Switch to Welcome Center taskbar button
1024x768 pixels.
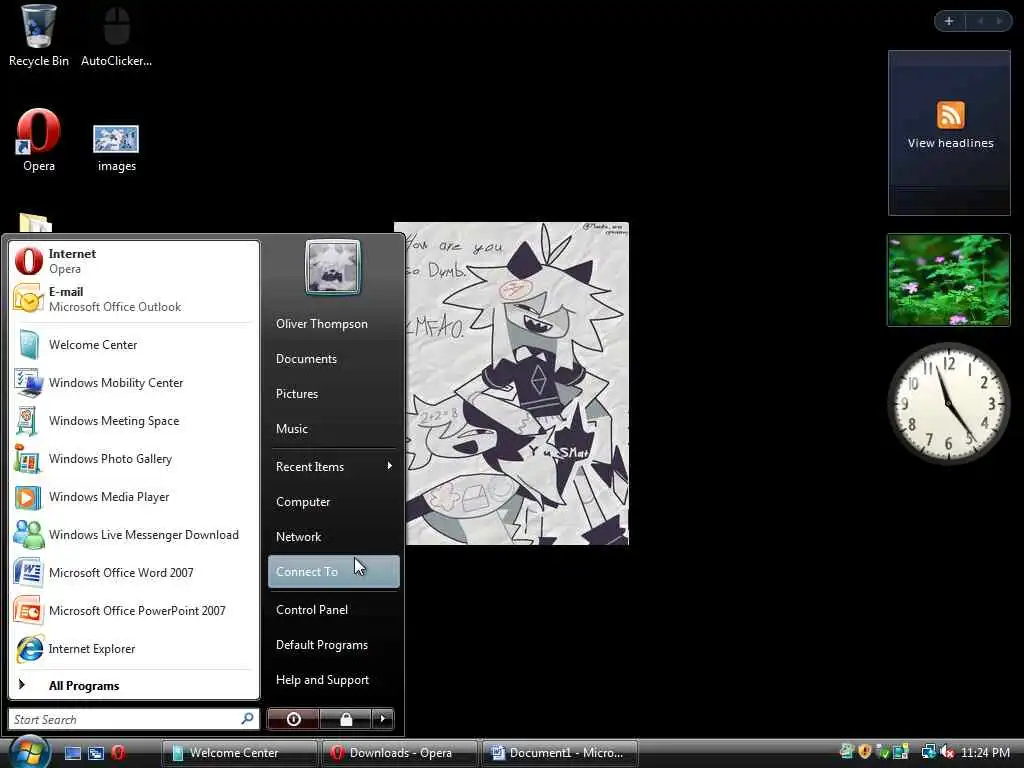click(x=239, y=753)
